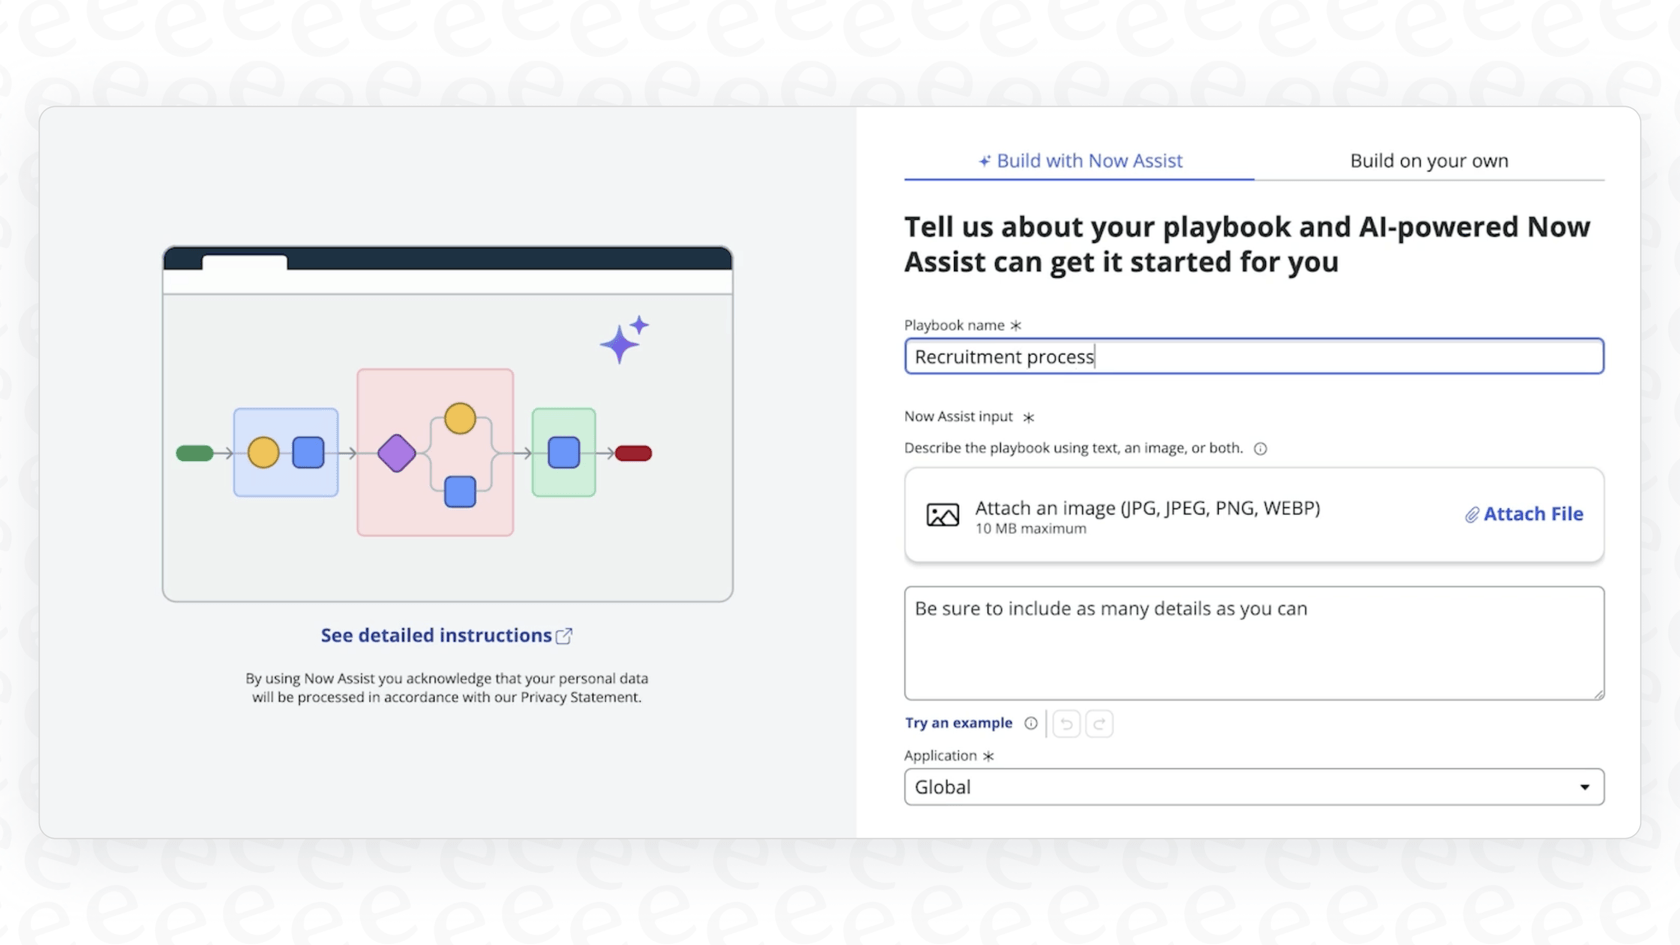The width and height of the screenshot is (1680, 945).
Task: Click the Attach File link
Action: [1533, 514]
